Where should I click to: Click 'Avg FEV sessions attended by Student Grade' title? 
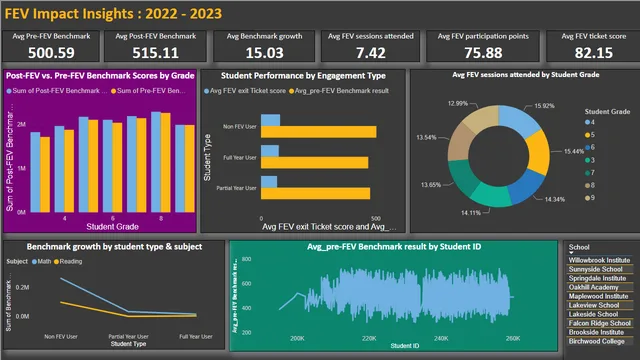click(x=526, y=75)
